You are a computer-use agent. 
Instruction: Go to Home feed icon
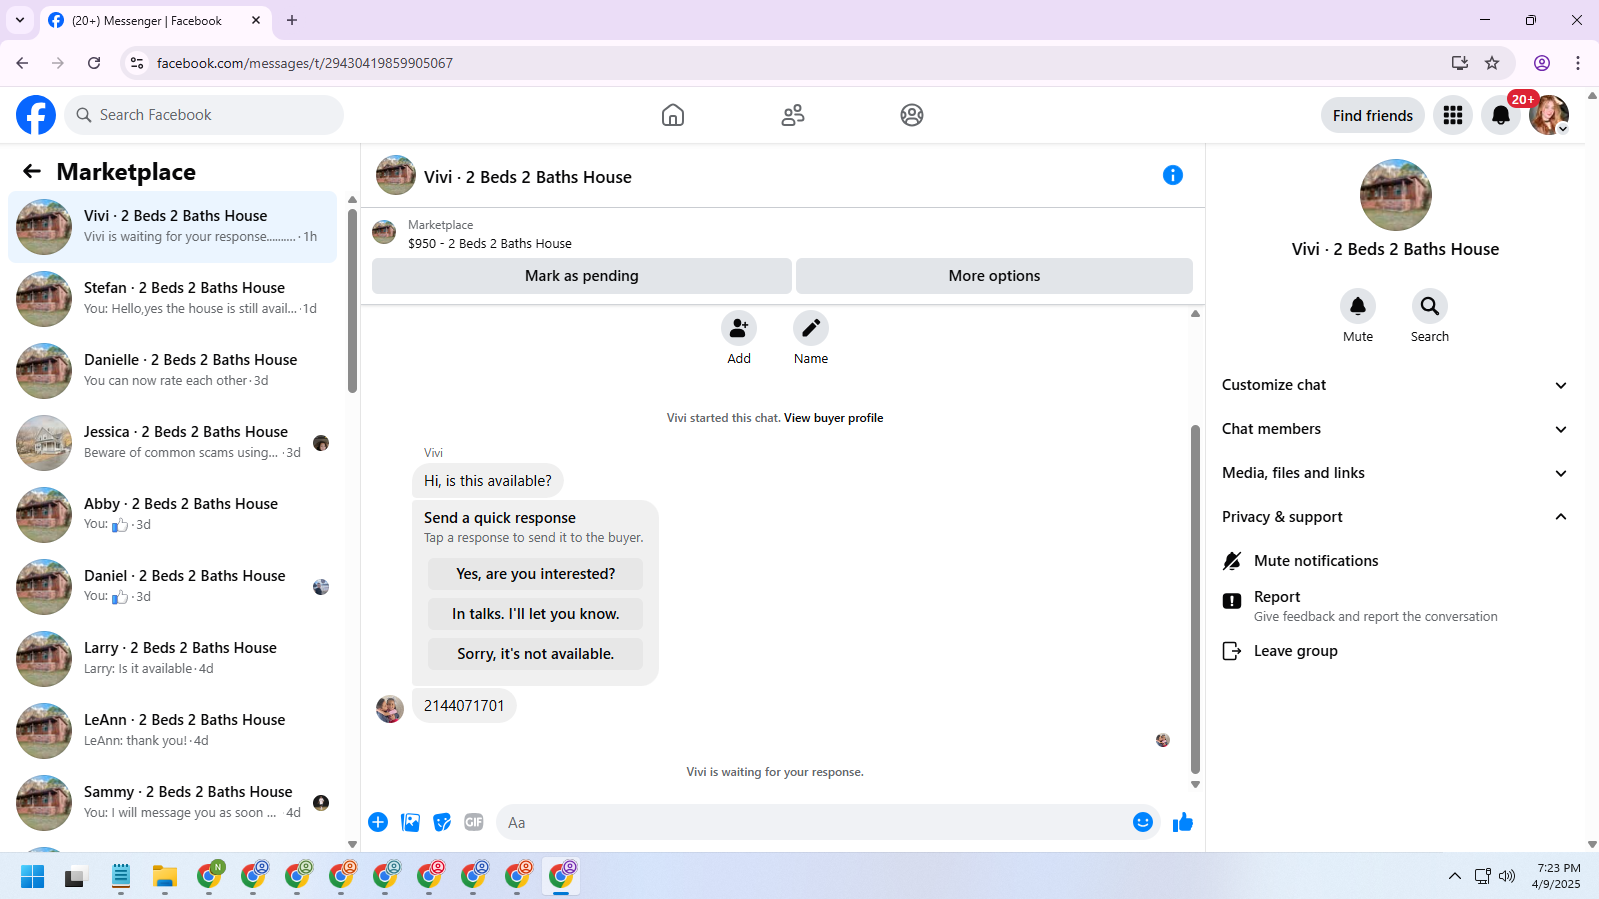point(673,115)
